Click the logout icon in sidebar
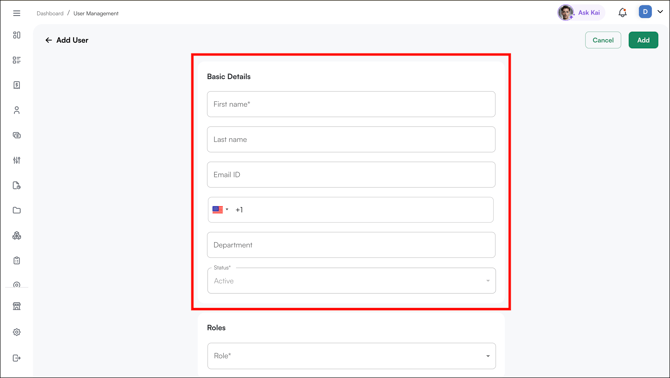This screenshot has height=378, width=670. pos(17,358)
